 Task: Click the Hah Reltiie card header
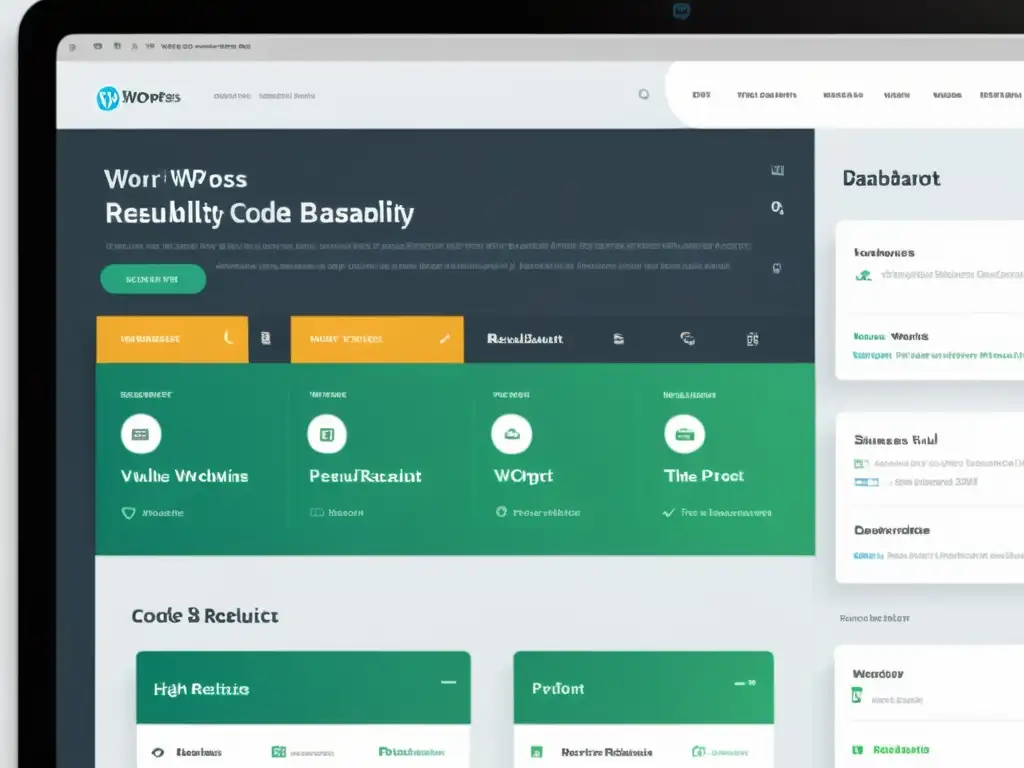[303, 688]
